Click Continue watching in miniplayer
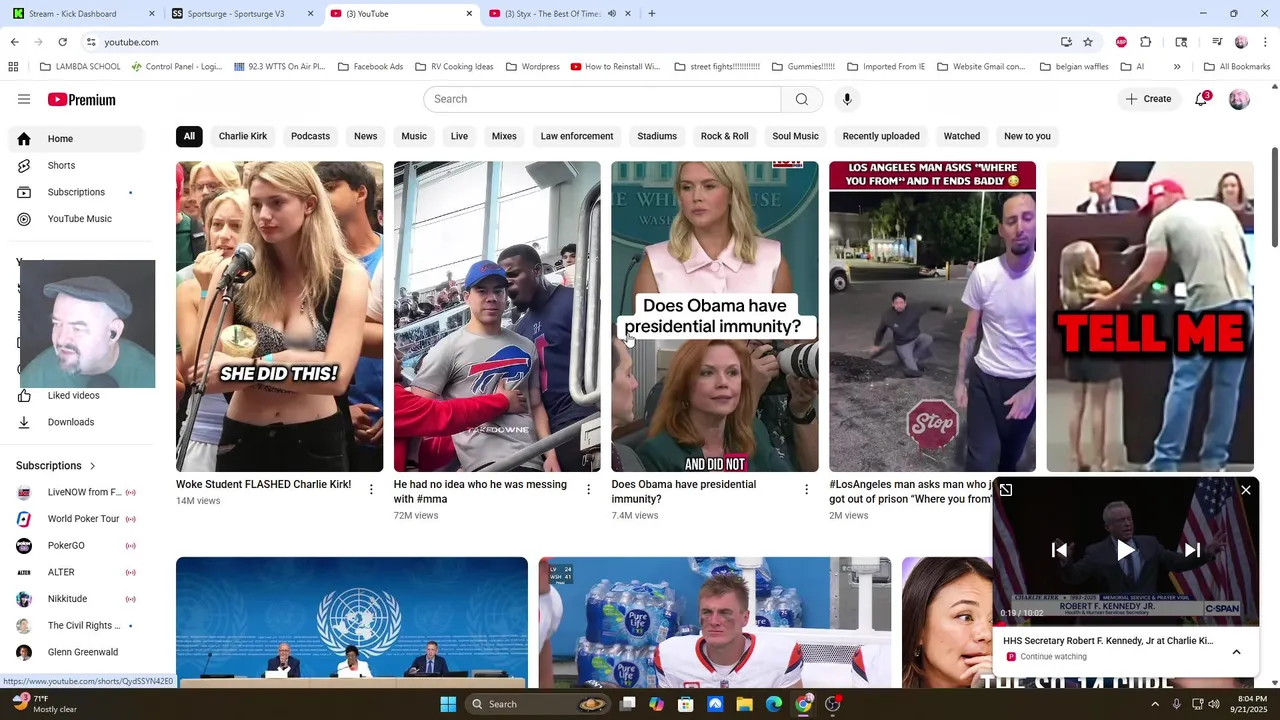This screenshot has height=720, width=1280. 1053,657
